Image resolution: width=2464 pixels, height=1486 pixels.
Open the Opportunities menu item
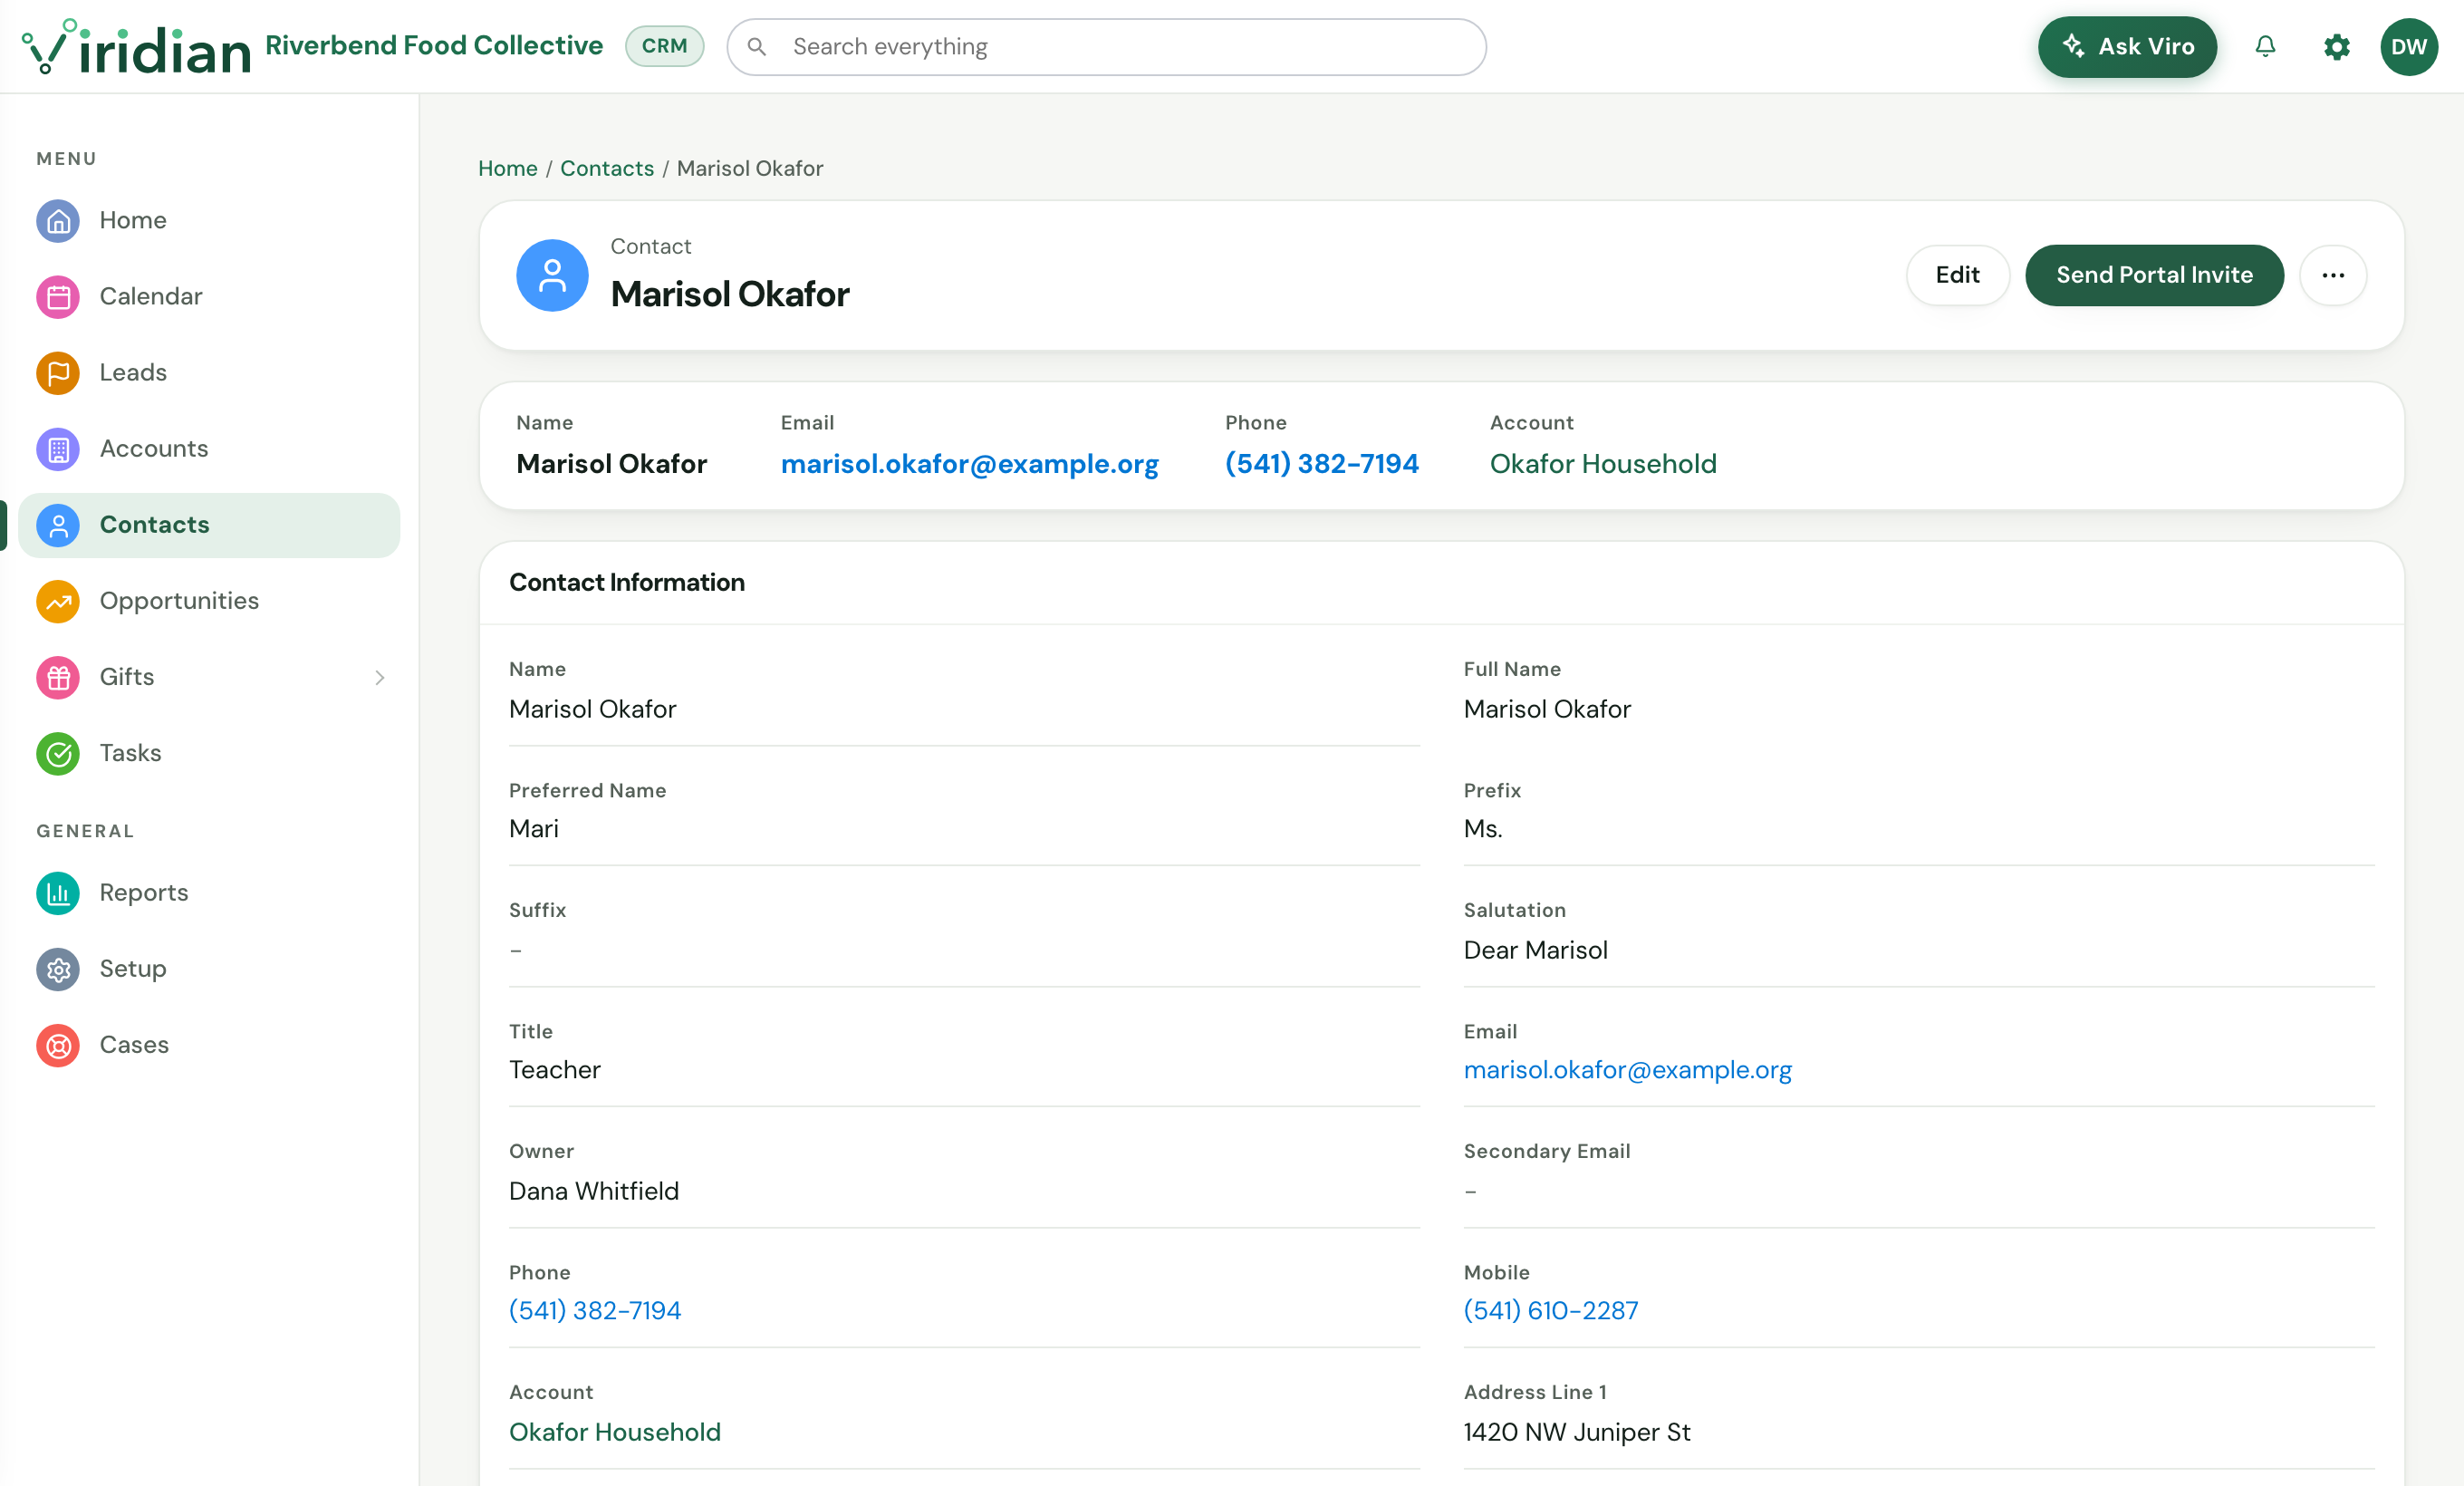coord(209,601)
